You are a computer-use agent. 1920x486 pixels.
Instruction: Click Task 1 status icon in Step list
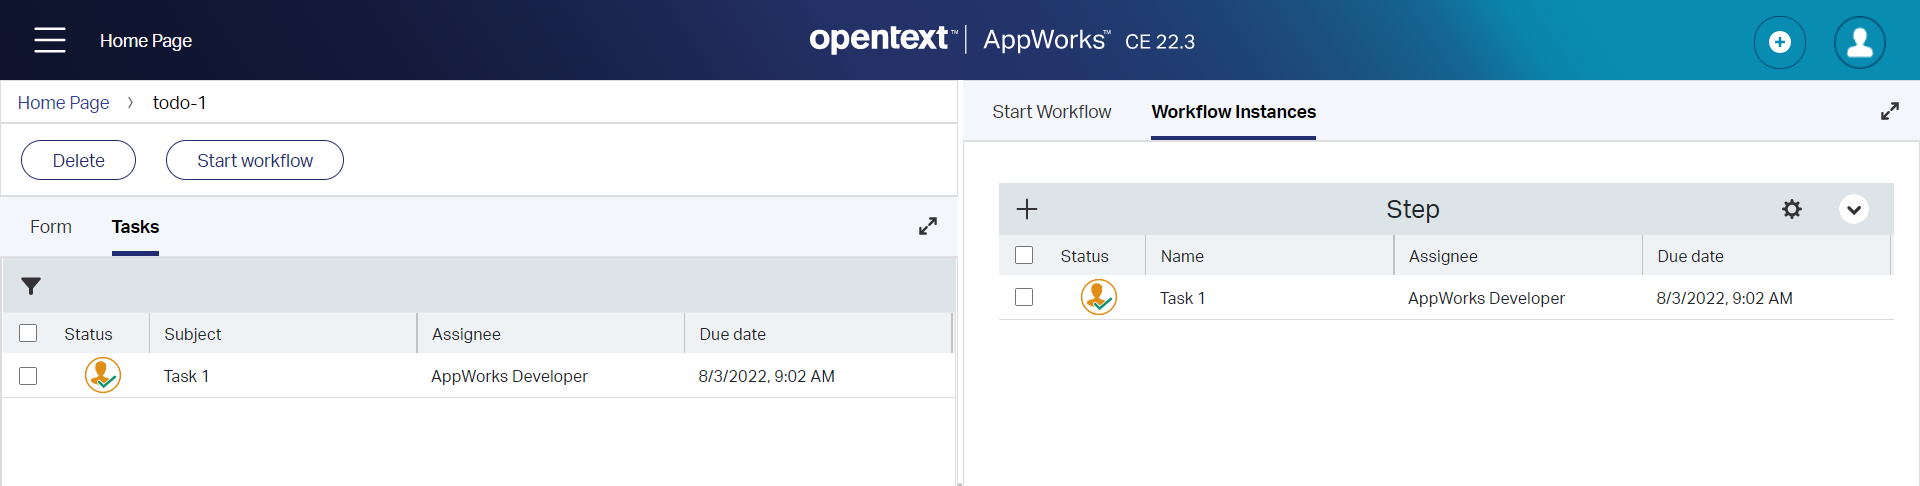coord(1099,297)
